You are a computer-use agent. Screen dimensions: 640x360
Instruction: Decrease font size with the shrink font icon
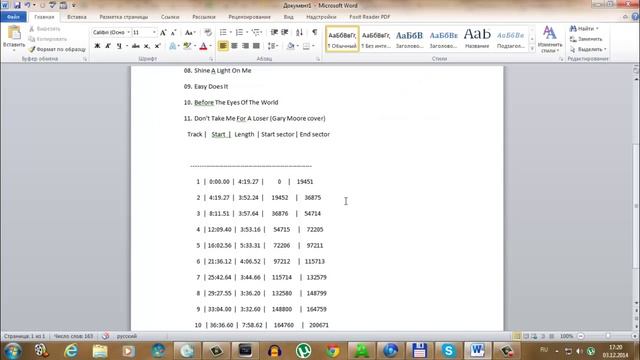[x=173, y=32]
